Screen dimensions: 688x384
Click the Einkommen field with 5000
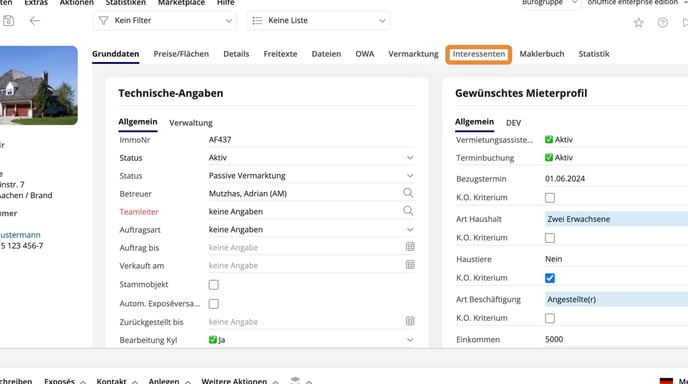616,339
